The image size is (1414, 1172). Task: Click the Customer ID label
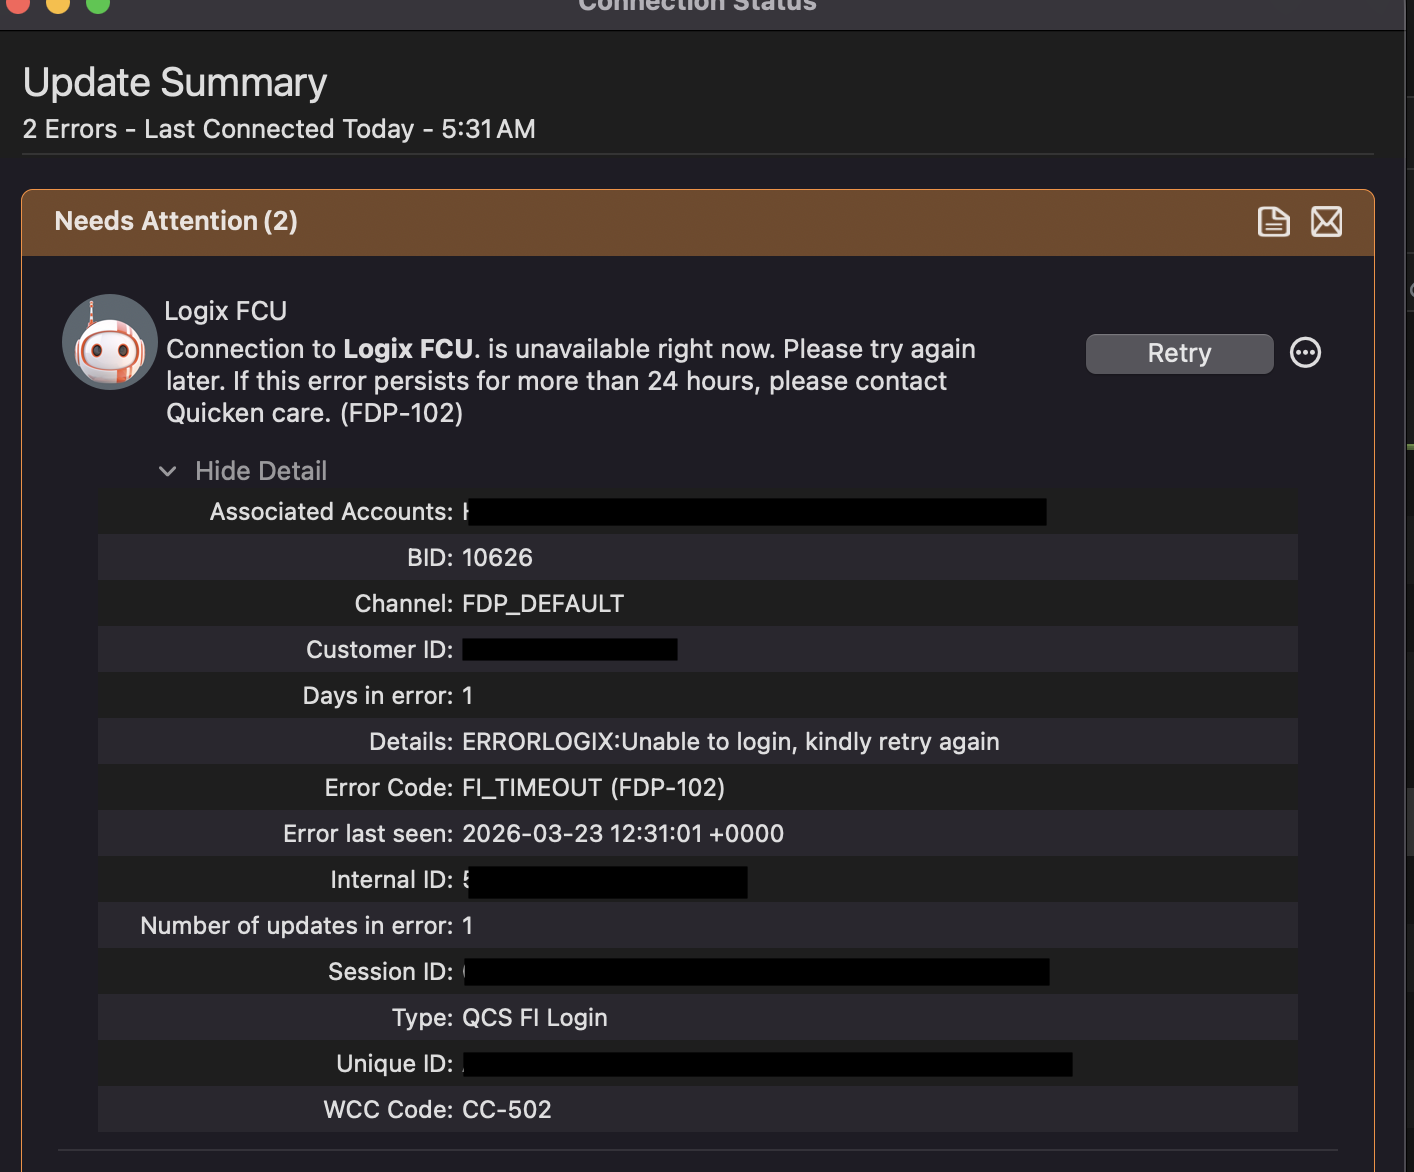click(x=380, y=650)
